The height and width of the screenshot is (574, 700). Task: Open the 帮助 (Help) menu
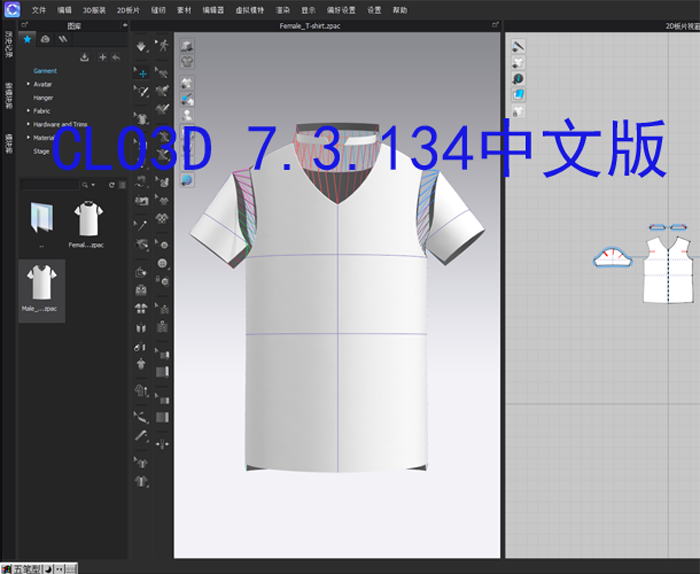(x=400, y=10)
